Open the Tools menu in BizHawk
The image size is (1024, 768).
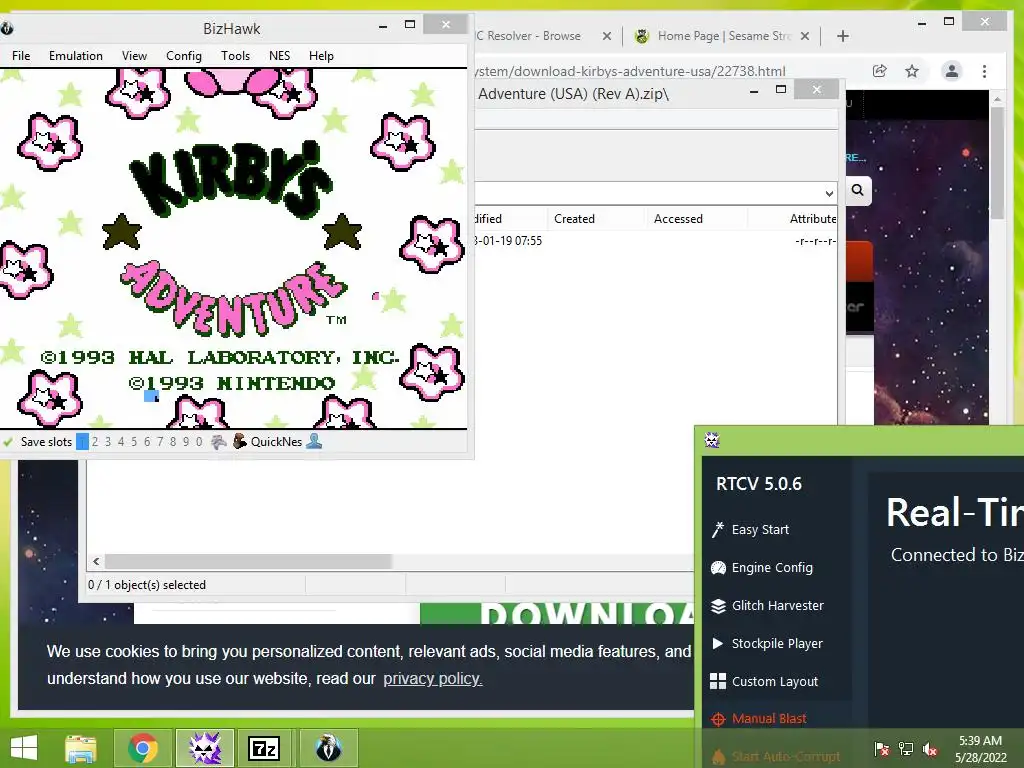coord(235,56)
